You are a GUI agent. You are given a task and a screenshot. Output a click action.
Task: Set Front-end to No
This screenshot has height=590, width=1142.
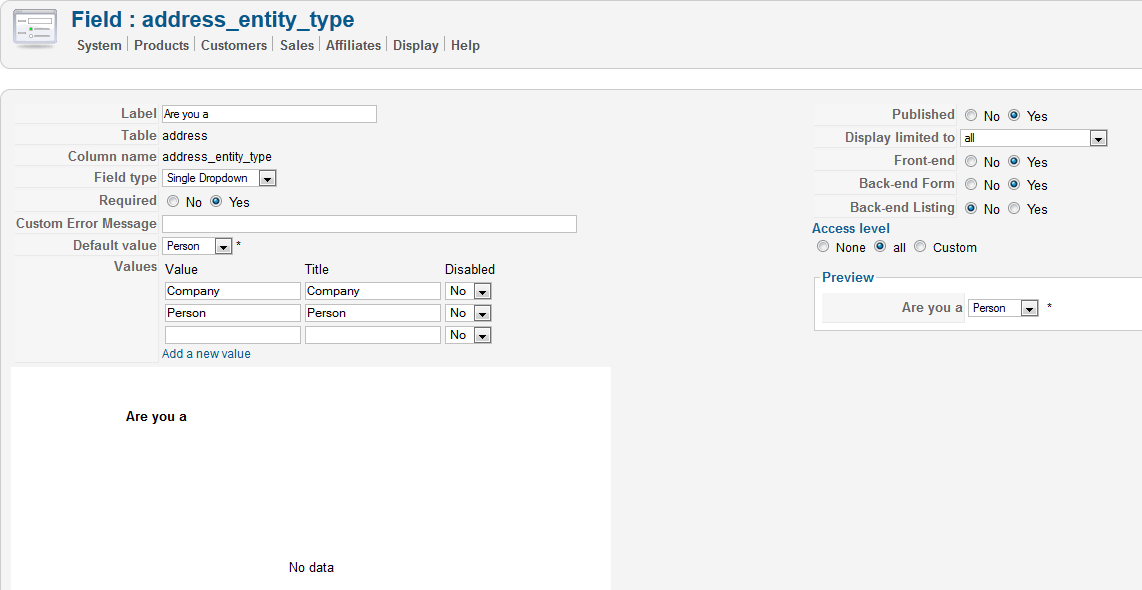pos(971,162)
